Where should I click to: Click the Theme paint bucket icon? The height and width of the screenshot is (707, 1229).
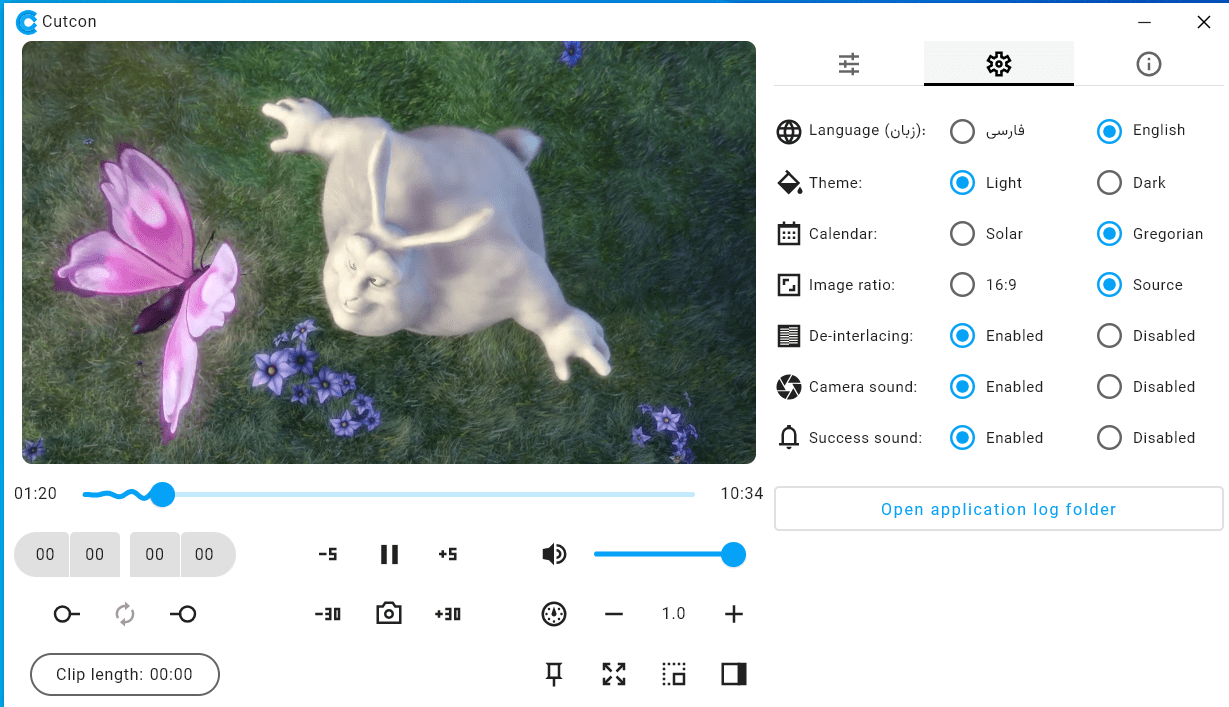point(790,183)
